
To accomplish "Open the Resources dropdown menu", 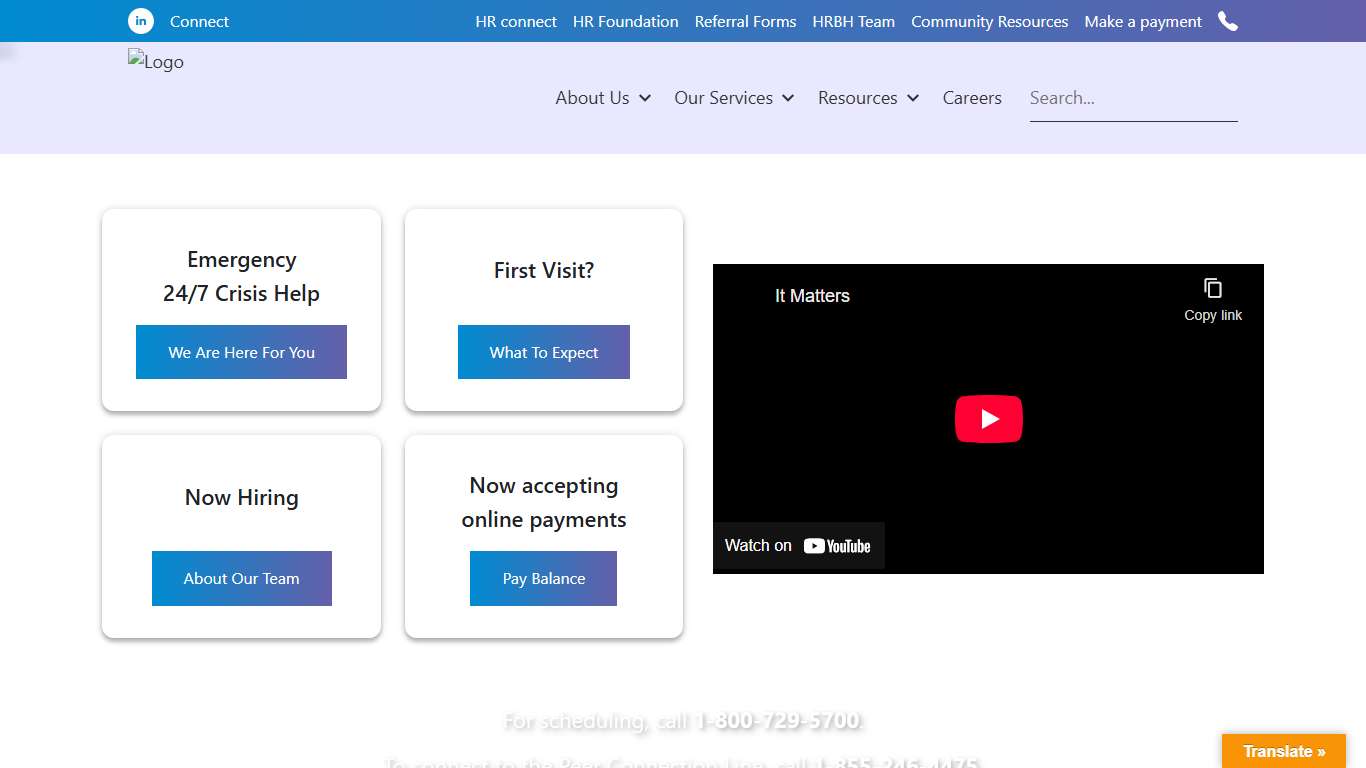I will pos(868,98).
